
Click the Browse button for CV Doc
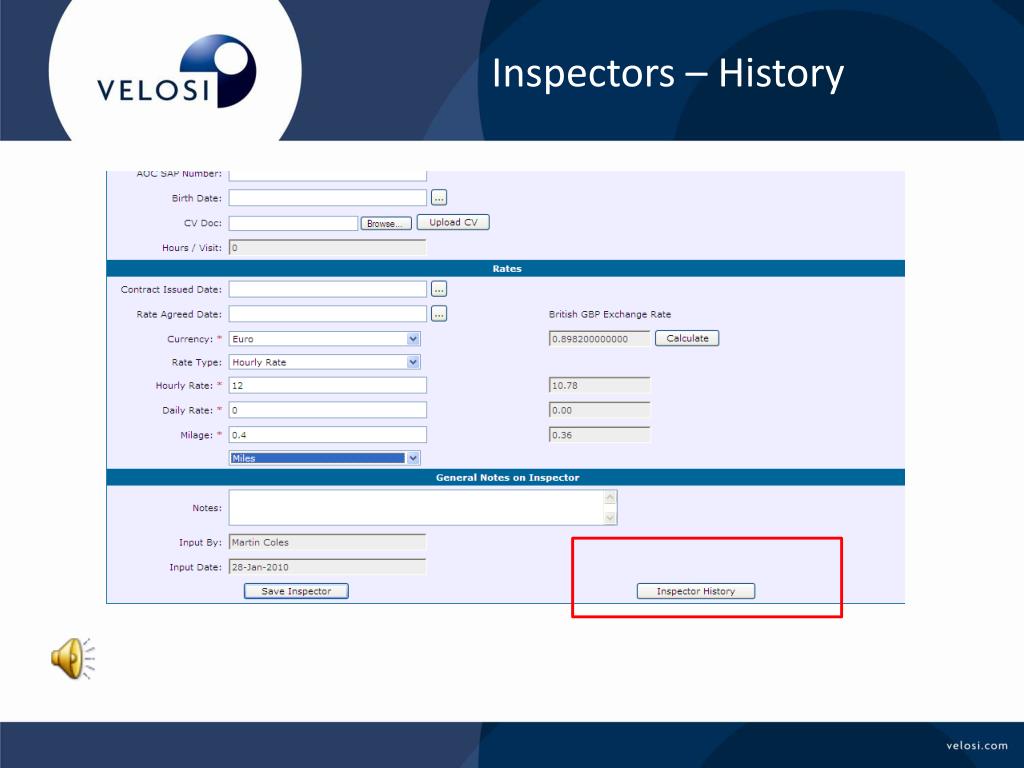point(386,223)
